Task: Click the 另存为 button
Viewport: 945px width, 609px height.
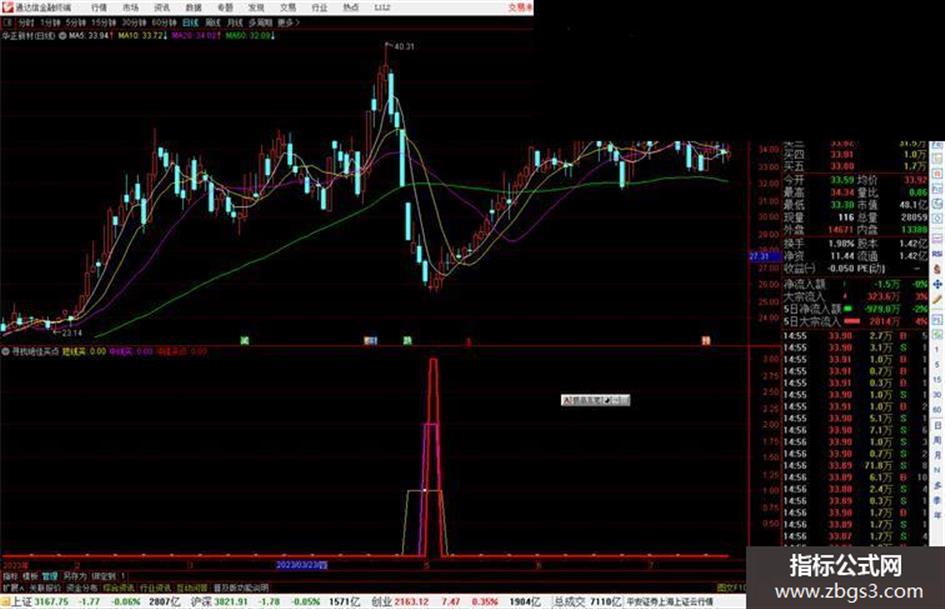Action: point(75,576)
